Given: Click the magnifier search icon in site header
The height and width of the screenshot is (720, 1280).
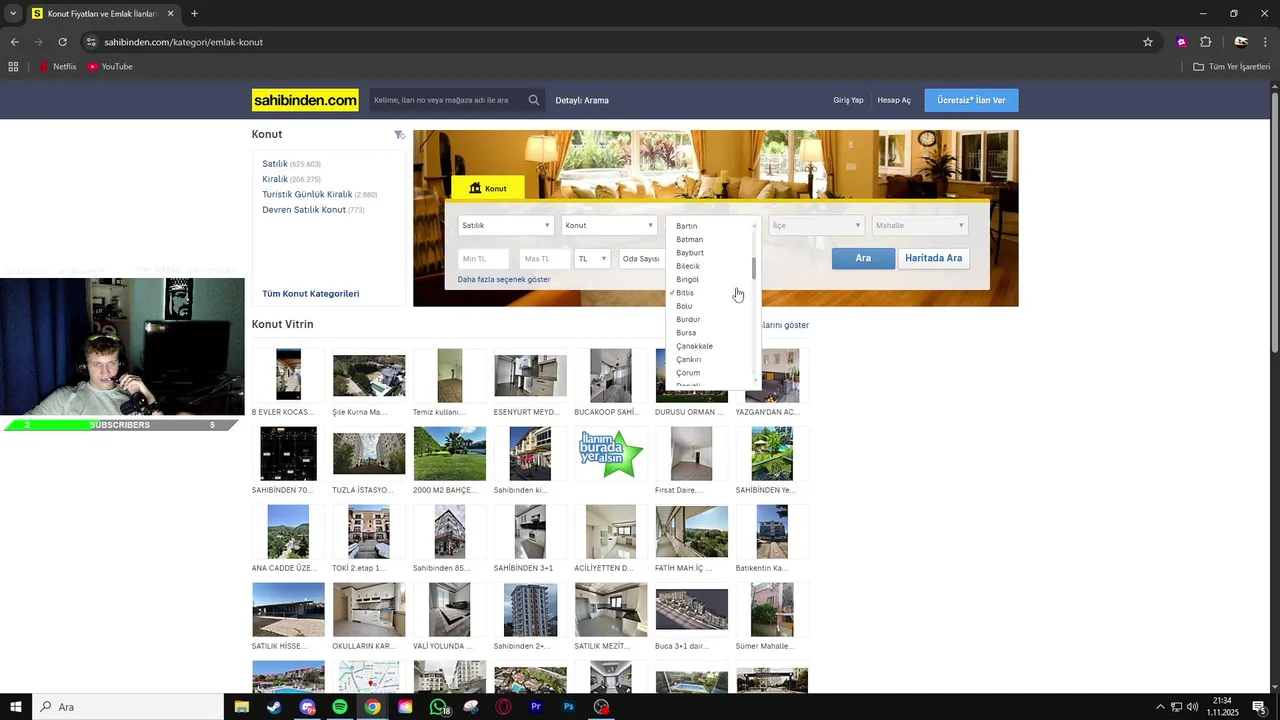Looking at the screenshot, I should tap(534, 100).
